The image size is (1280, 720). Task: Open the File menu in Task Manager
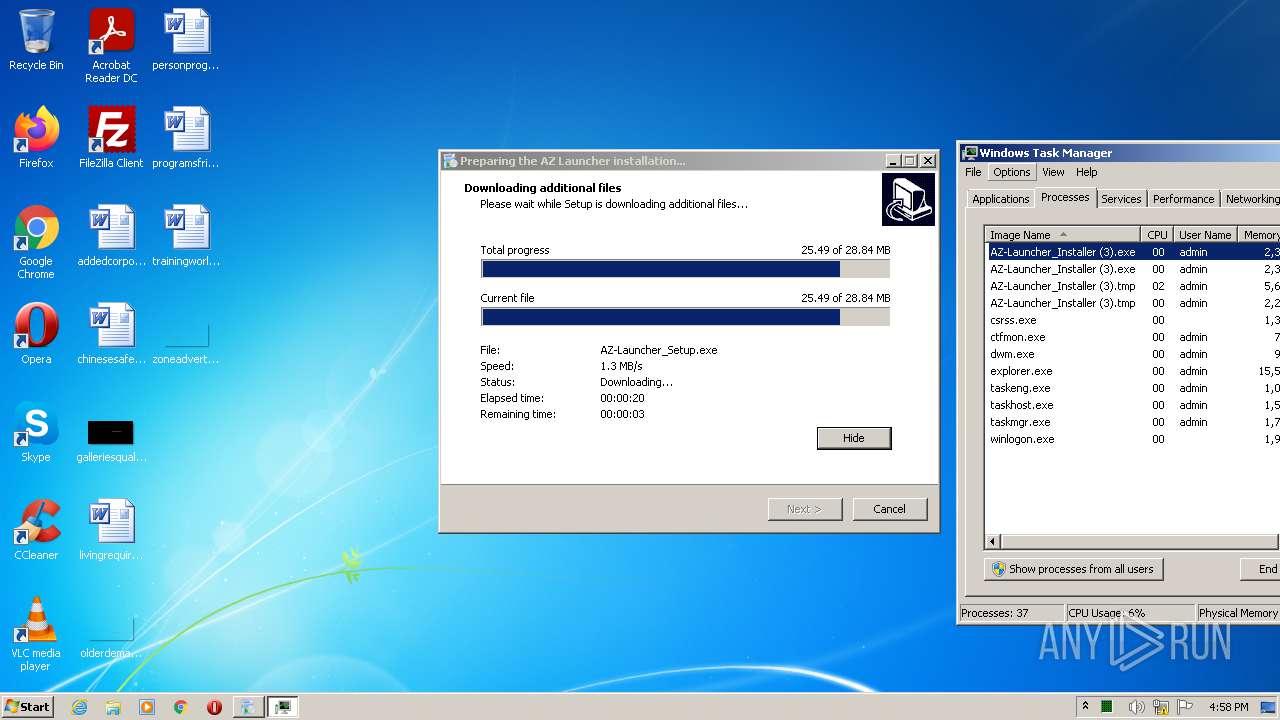click(x=973, y=172)
